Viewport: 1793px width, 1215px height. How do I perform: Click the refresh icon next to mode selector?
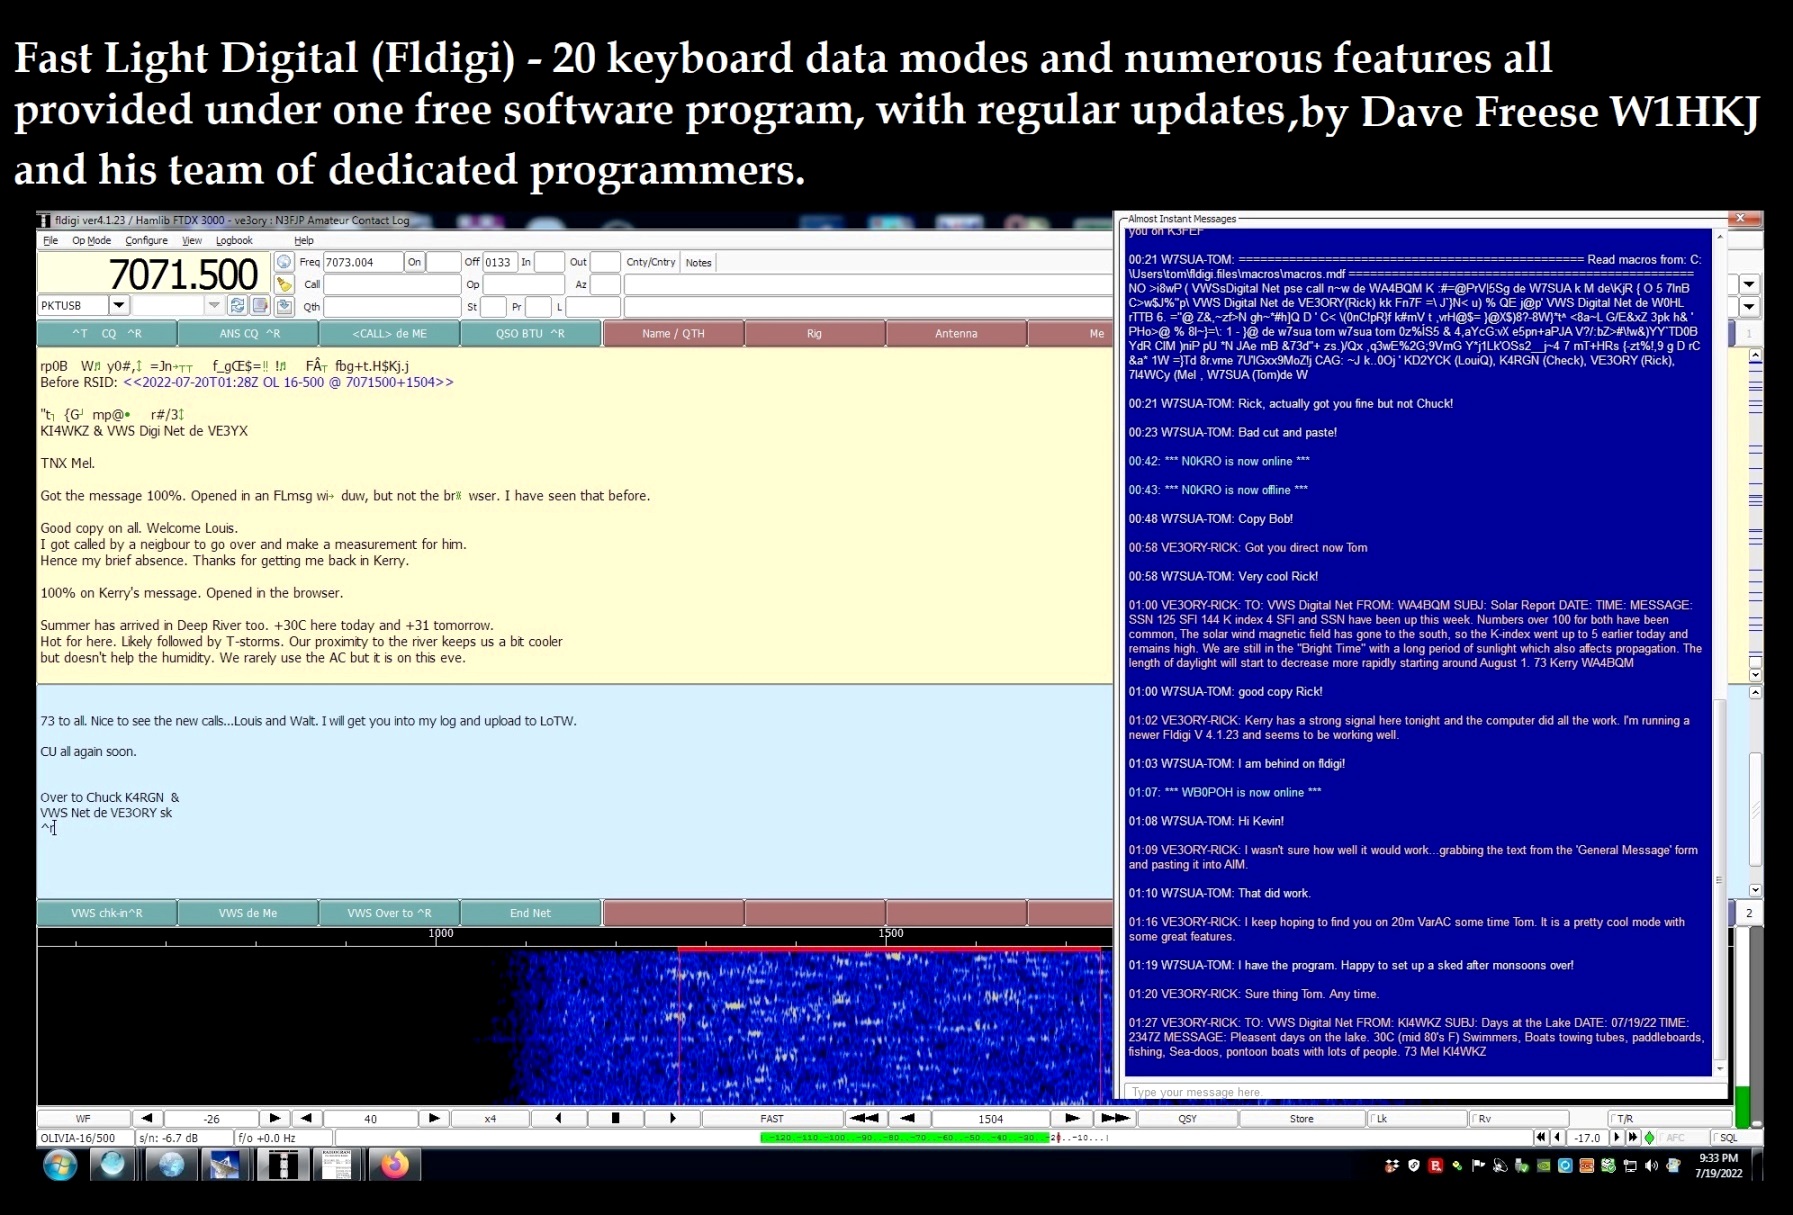tap(237, 306)
